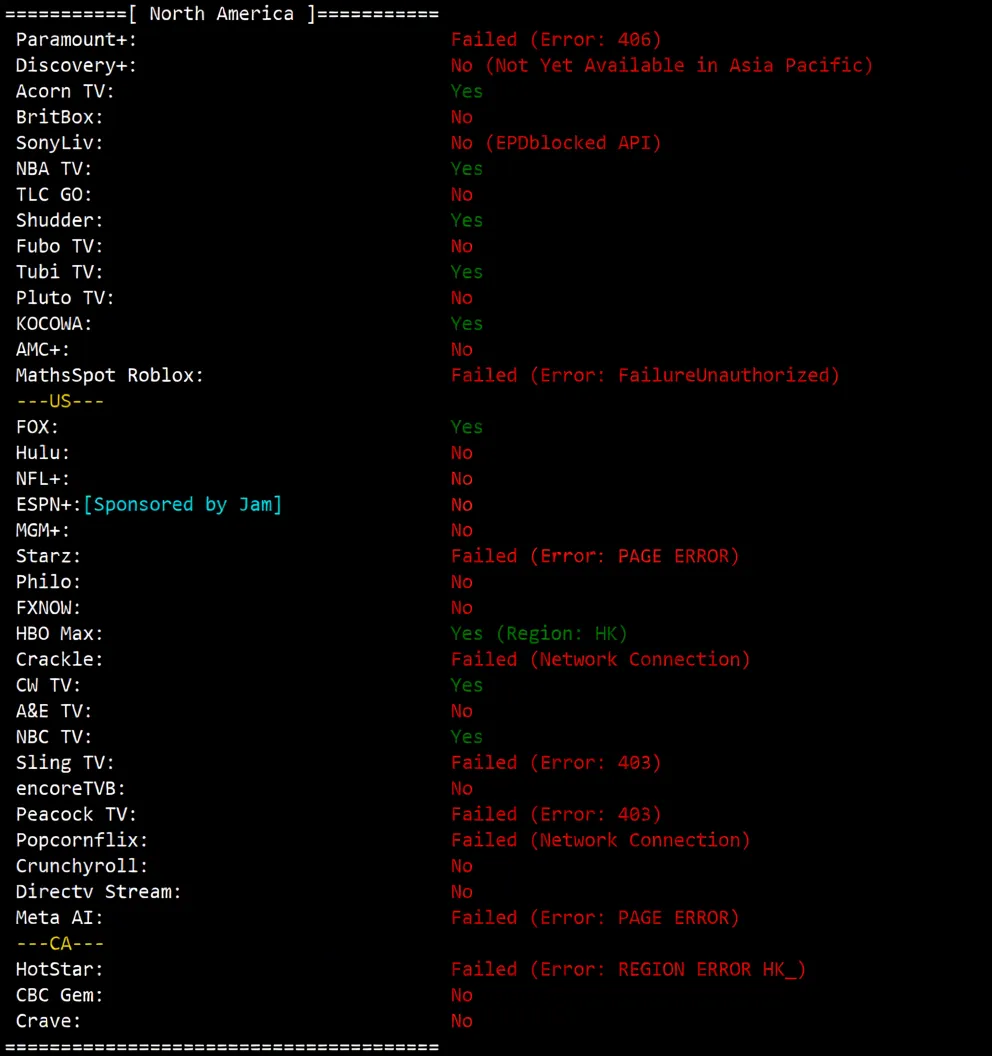Click the Popcornflix service label

[x=82, y=841]
